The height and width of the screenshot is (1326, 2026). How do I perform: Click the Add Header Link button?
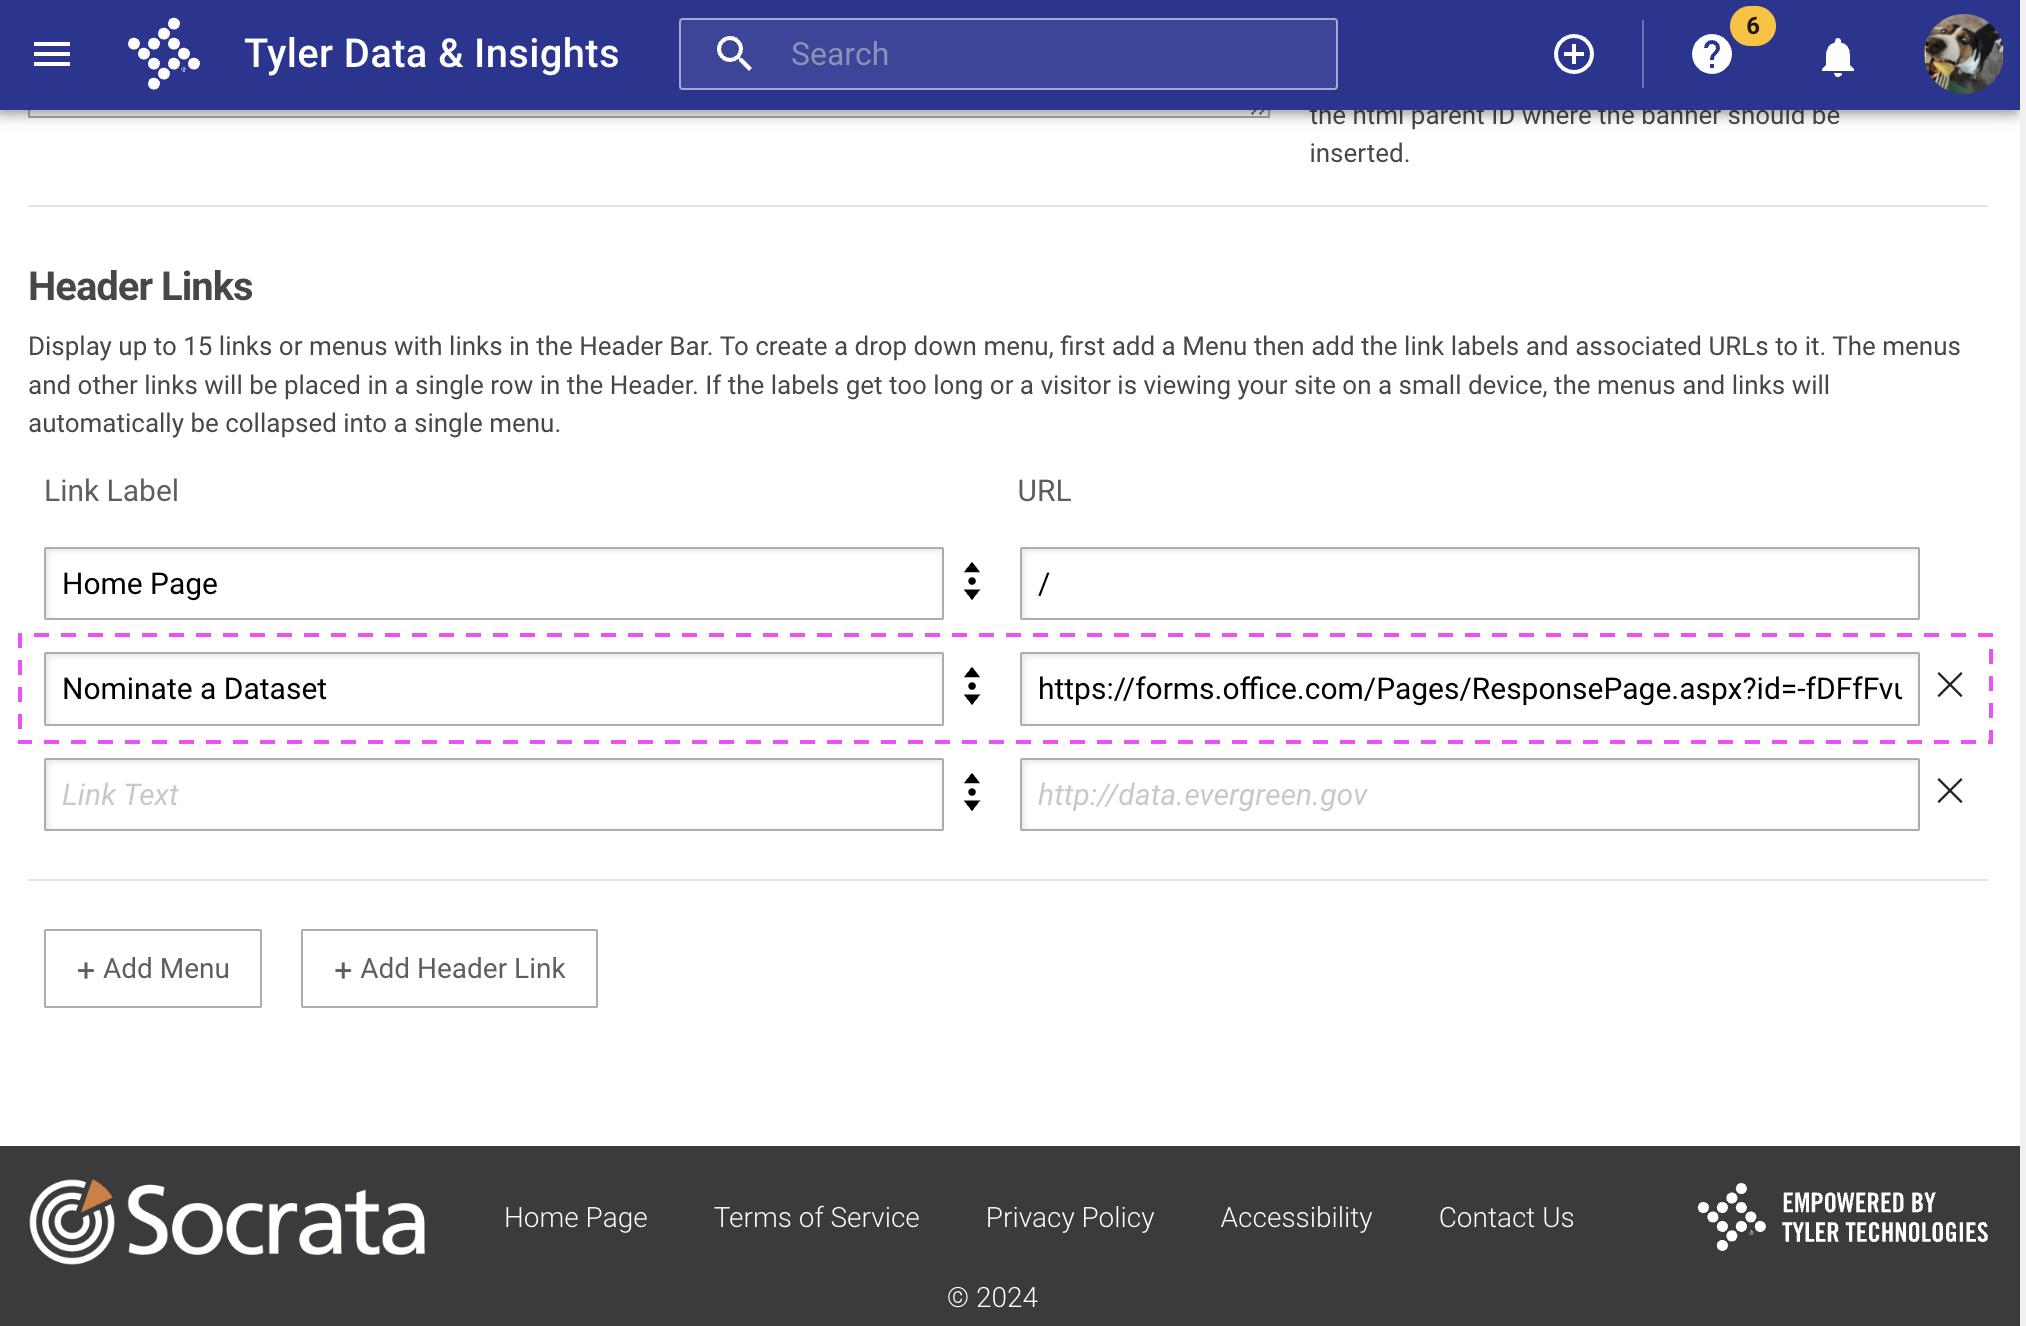pyautogui.click(x=449, y=968)
